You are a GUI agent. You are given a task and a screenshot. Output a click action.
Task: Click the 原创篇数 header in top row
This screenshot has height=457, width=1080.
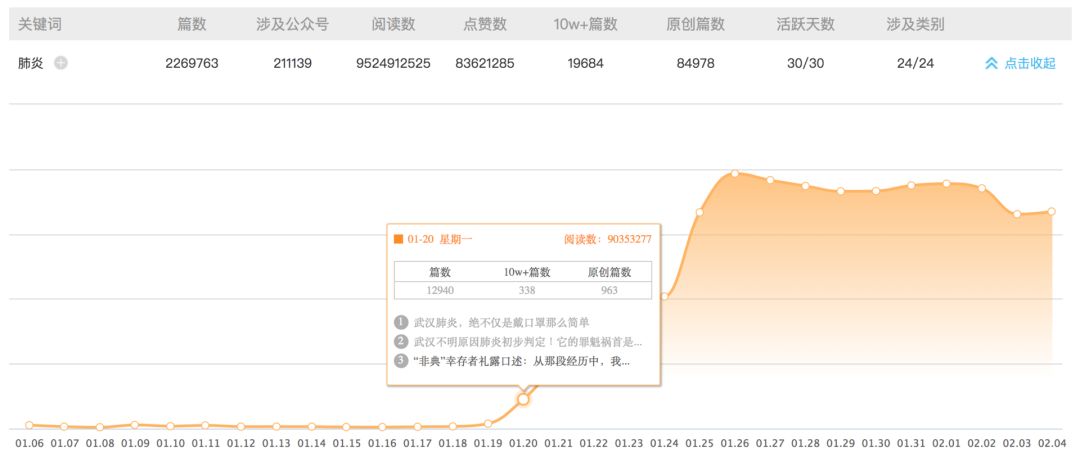(695, 23)
